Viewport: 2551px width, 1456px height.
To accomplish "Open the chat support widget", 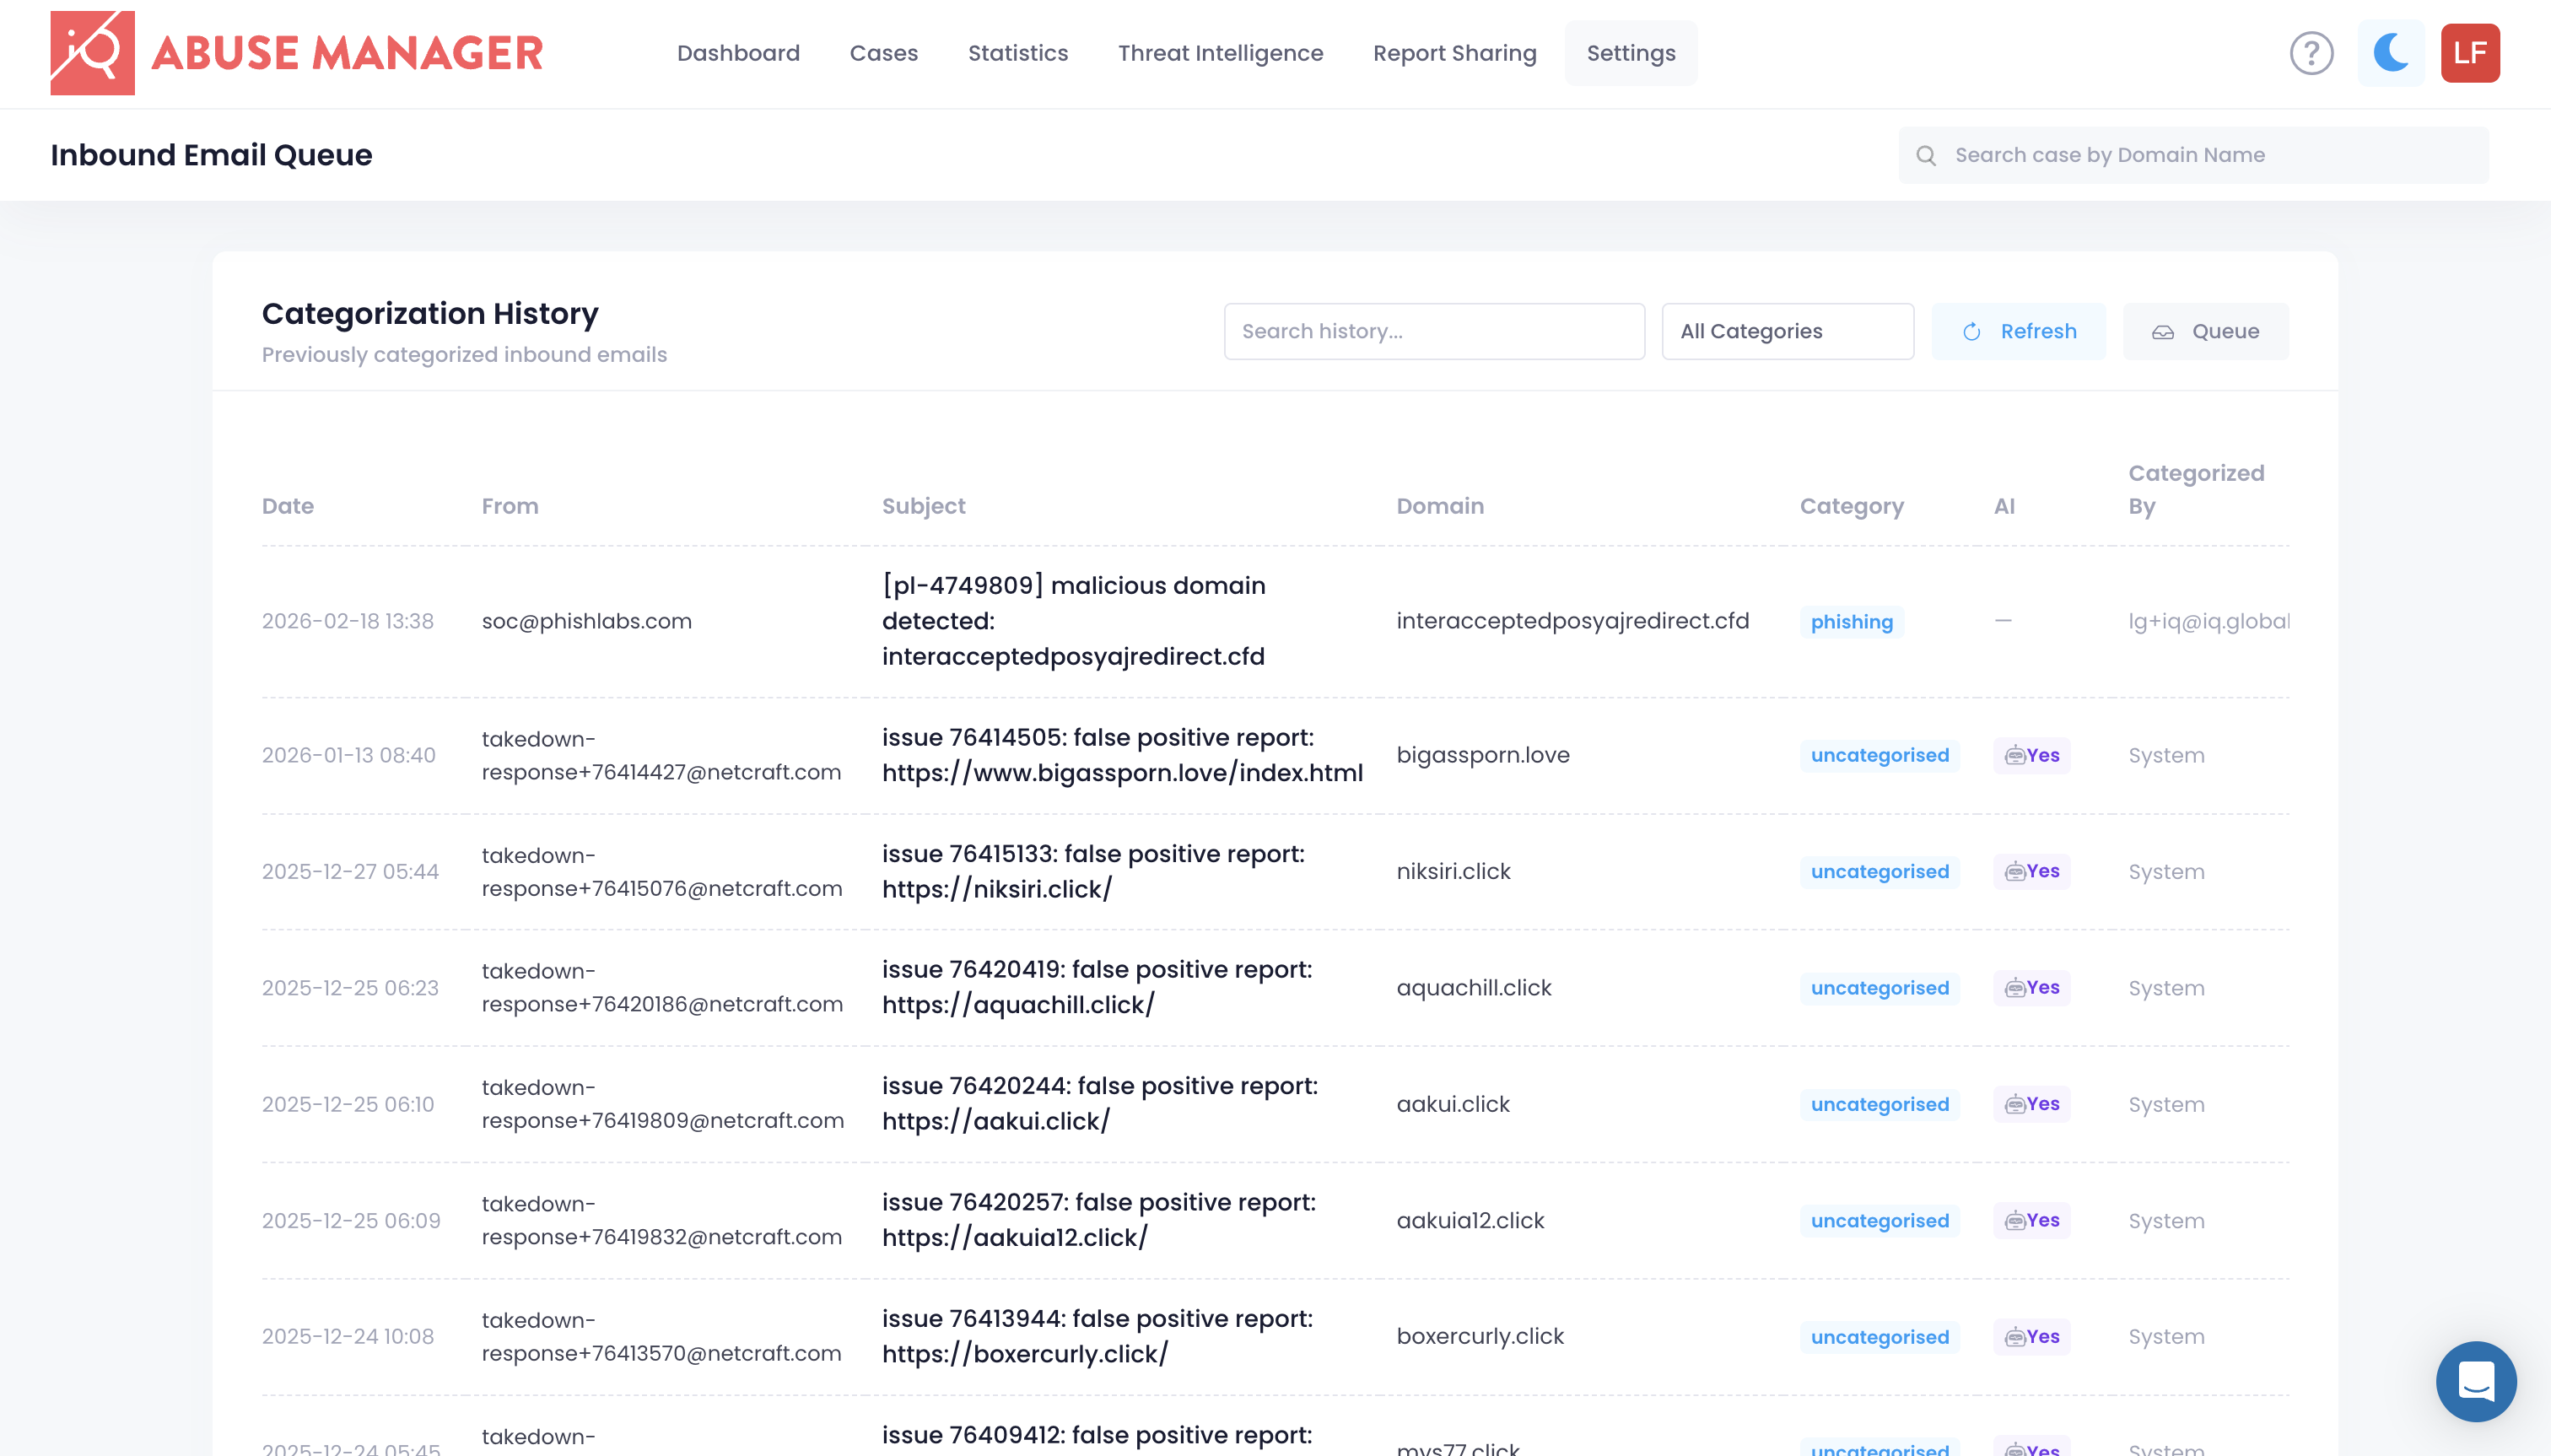I will coord(2475,1381).
